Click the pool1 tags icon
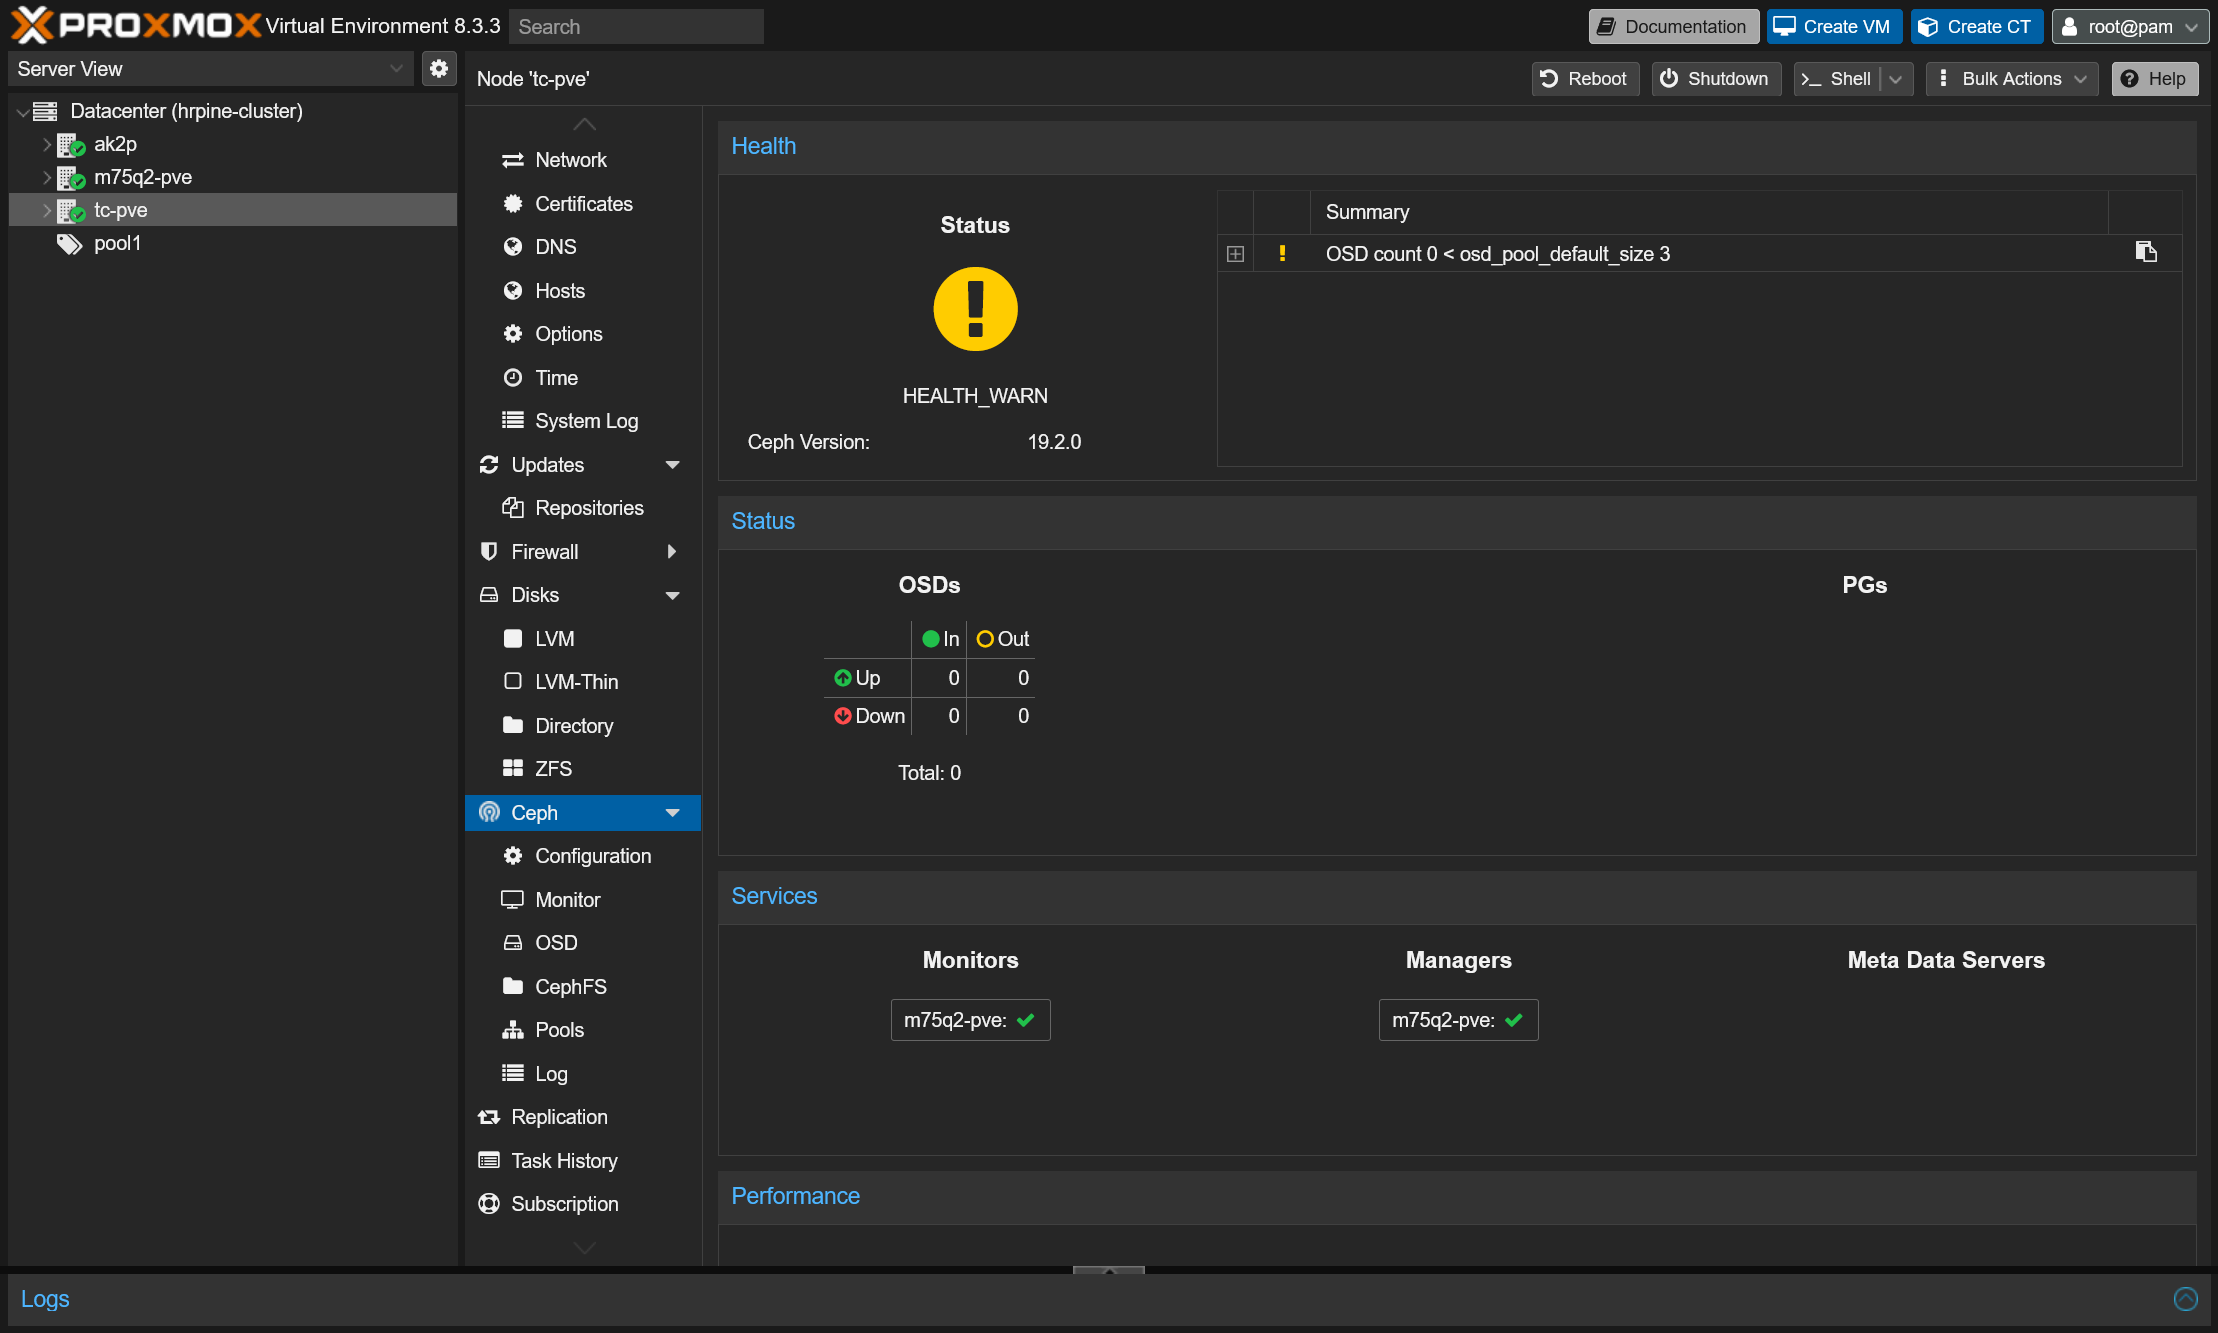 [69, 243]
